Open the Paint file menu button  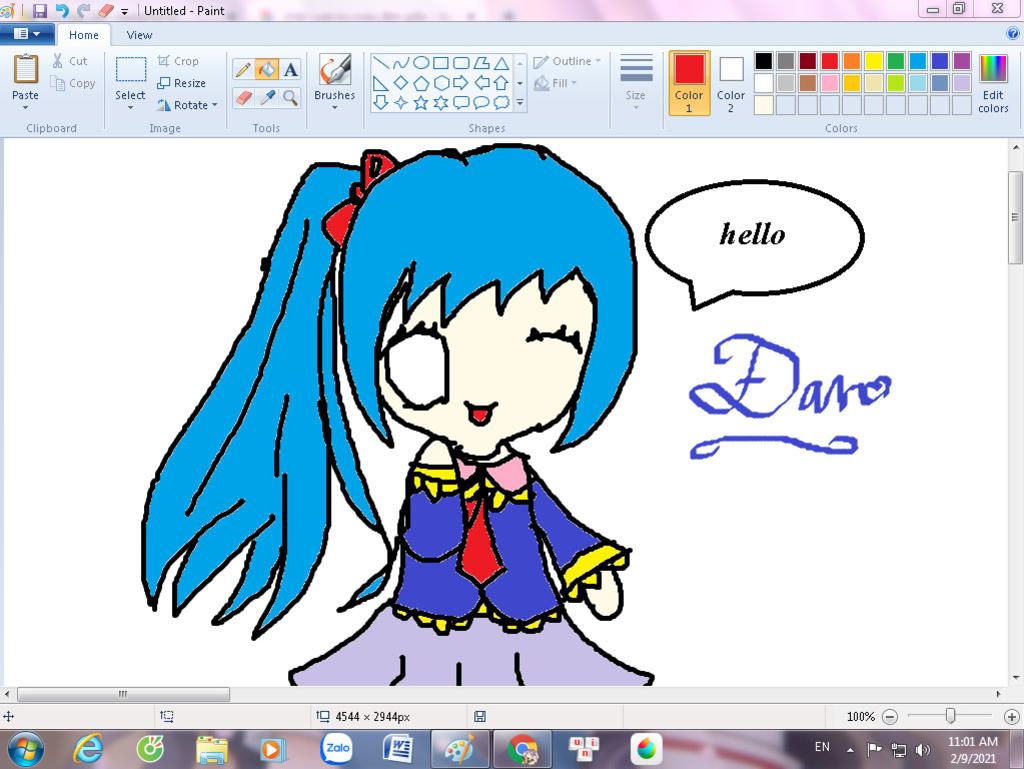[x=26, y=34]
